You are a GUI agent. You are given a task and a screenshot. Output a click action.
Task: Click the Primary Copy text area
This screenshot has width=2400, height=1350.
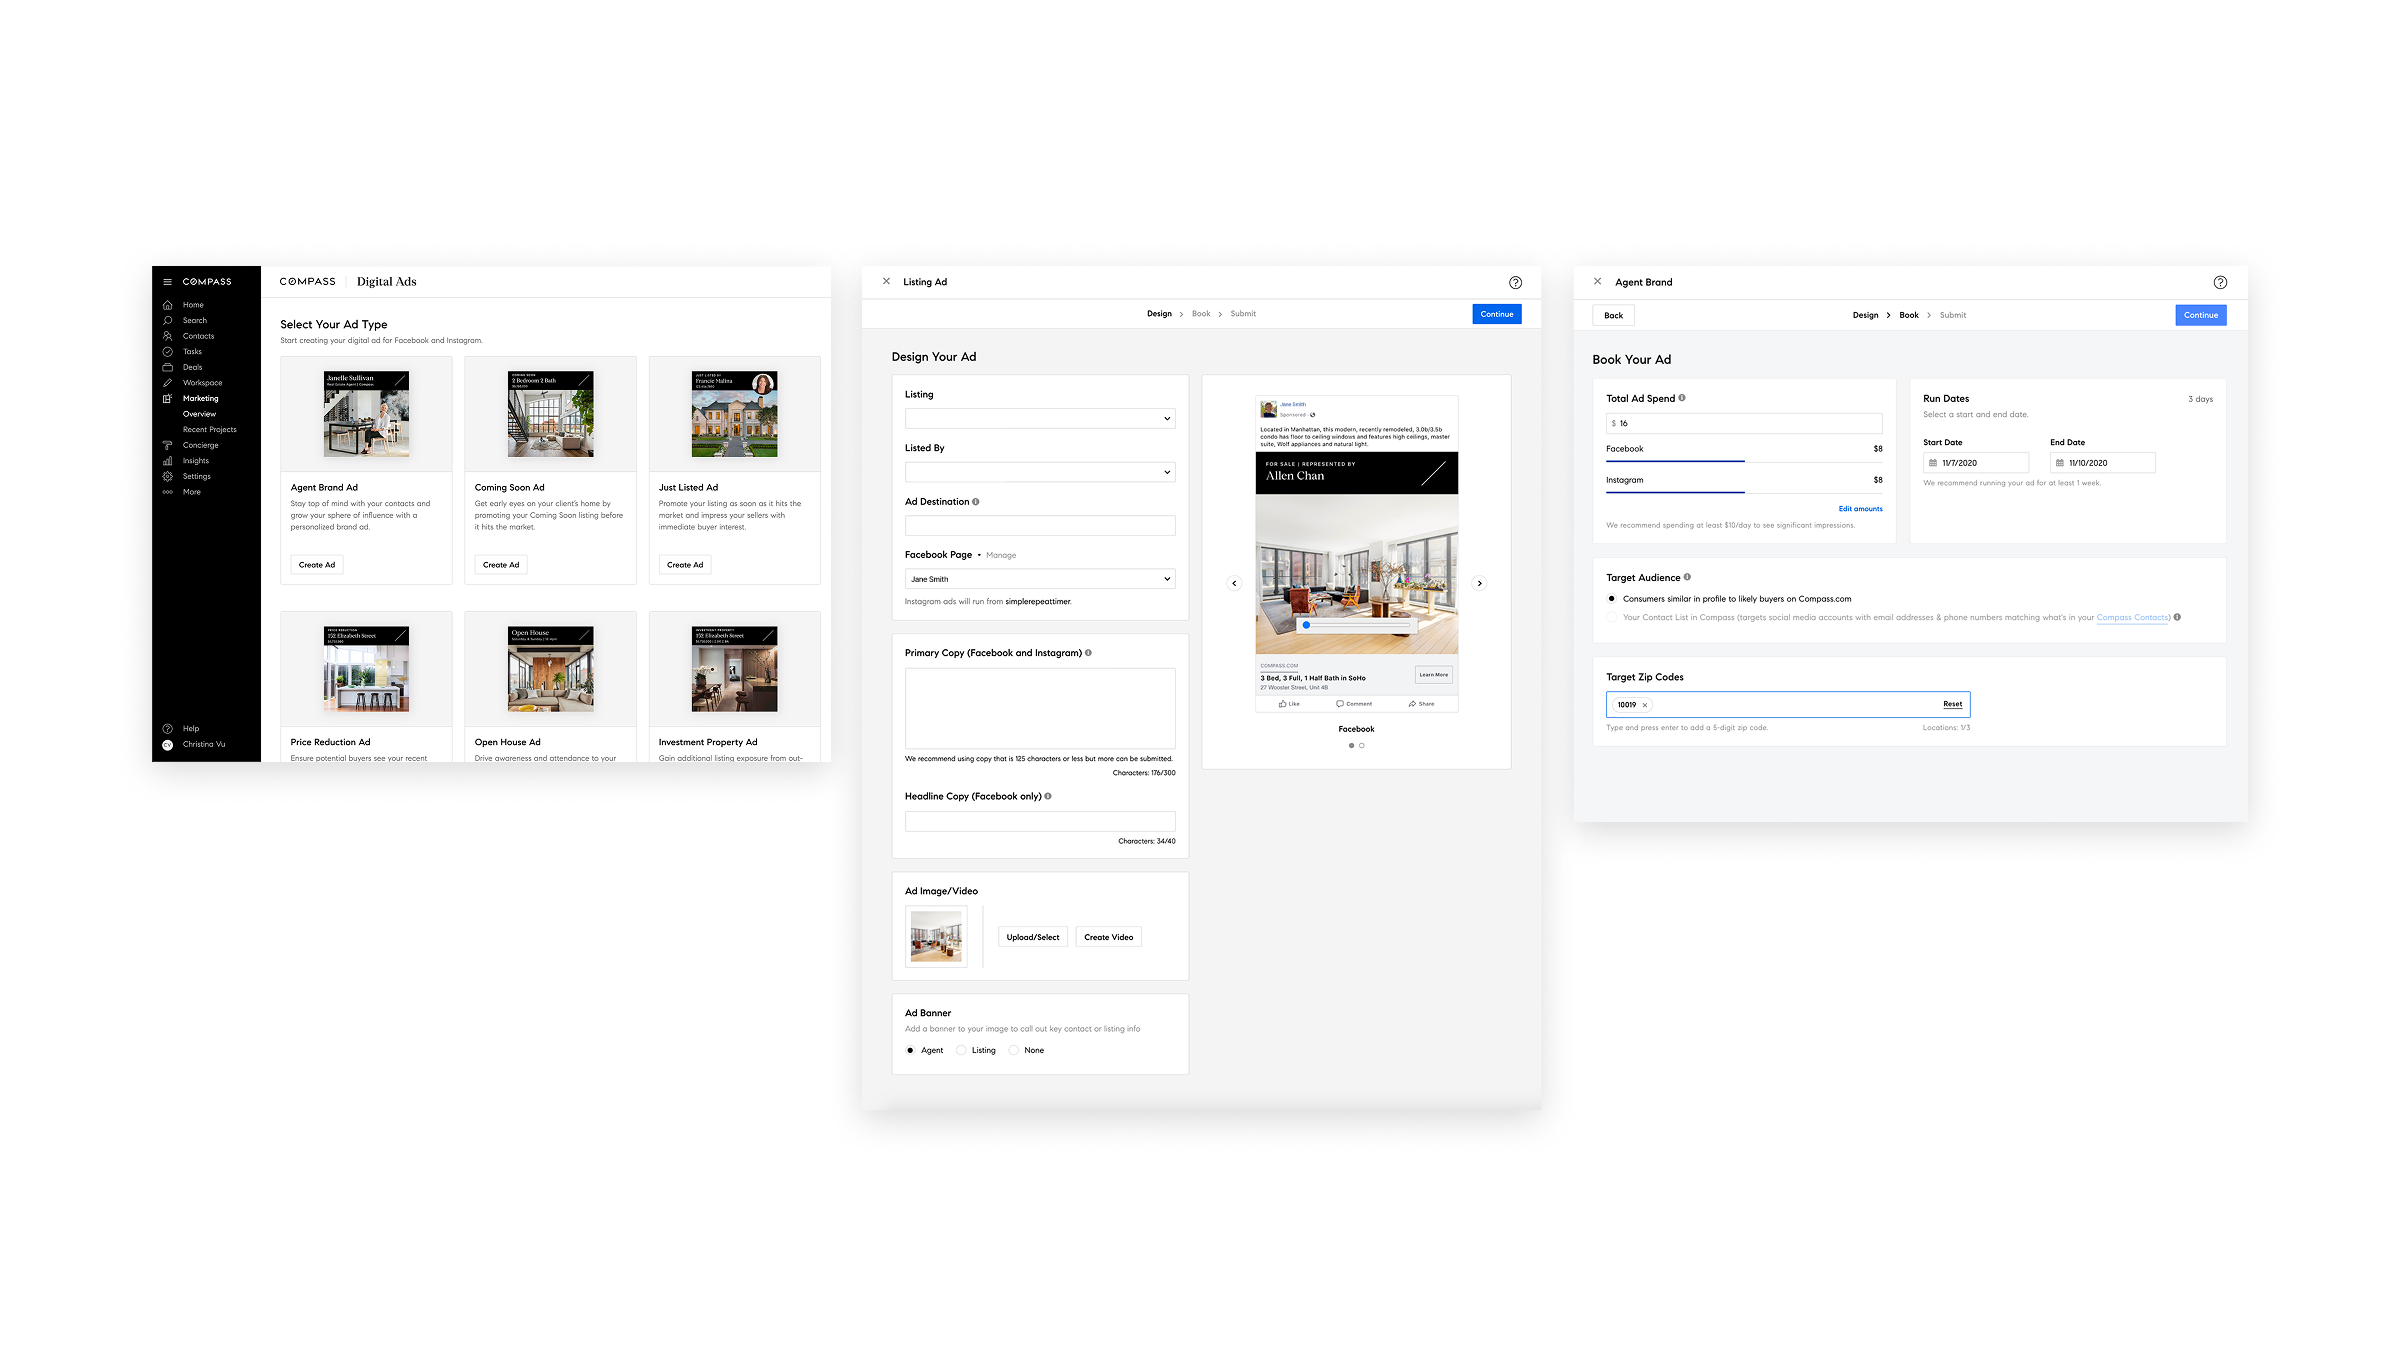click(1040, 708)
